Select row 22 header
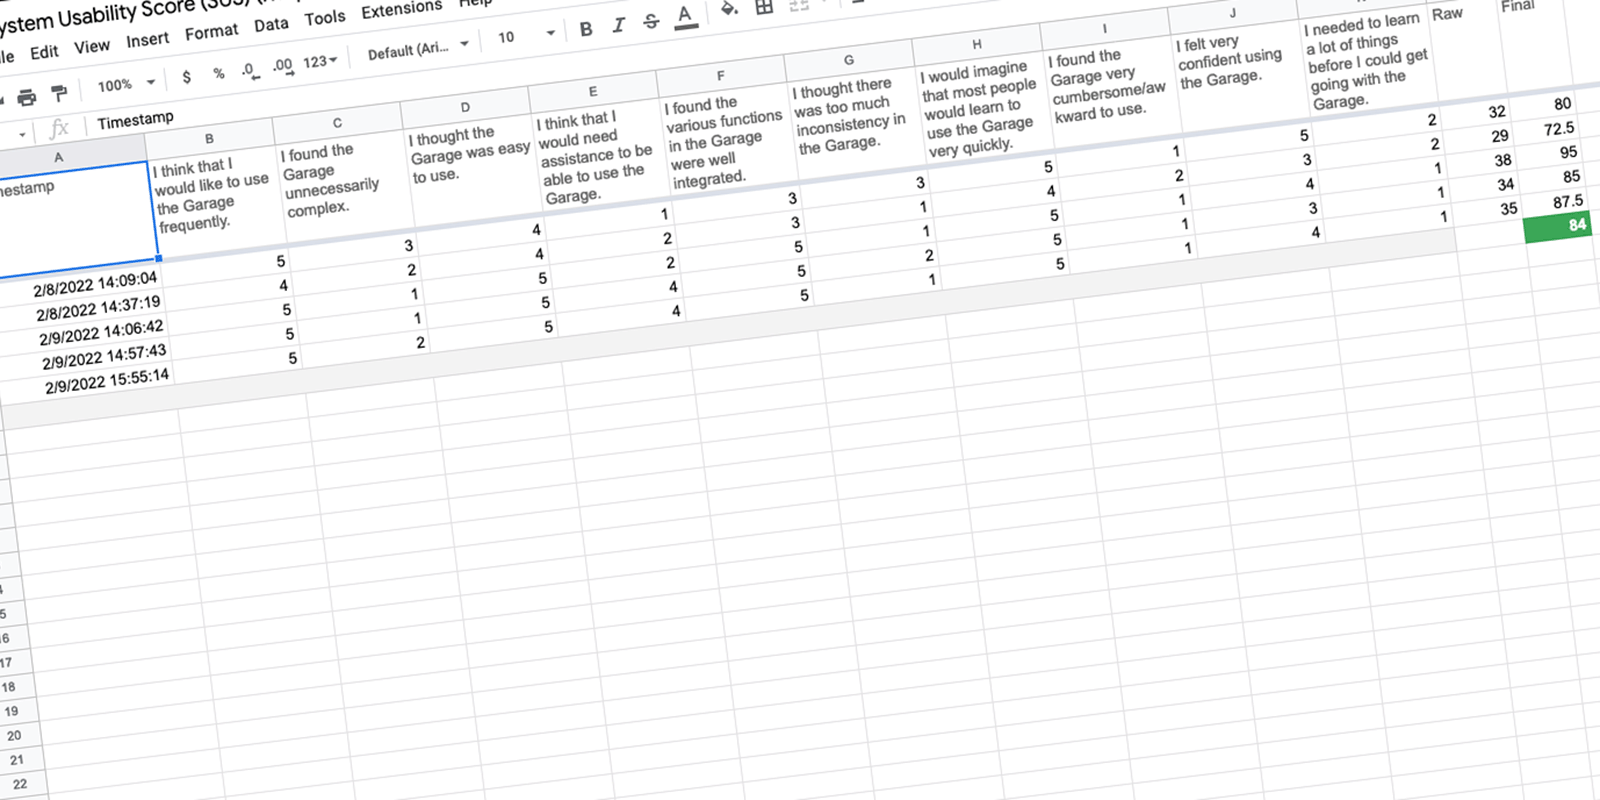This screenshot has height=800, width=1600. (x=20, y=784)
